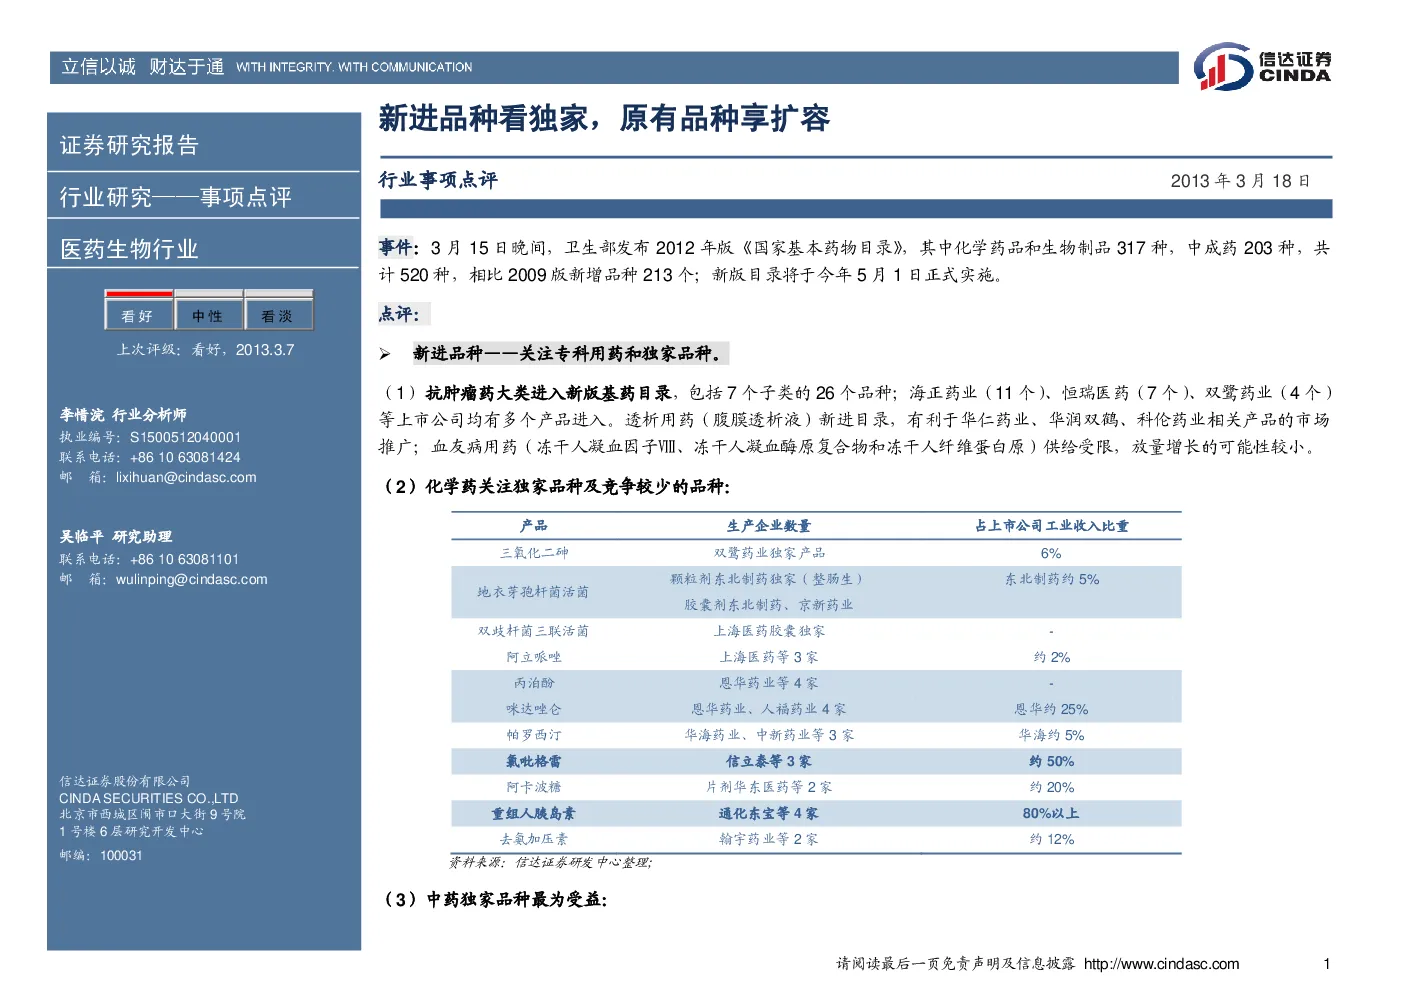Click table cell 重组人胰岛素

click(534, 813)
